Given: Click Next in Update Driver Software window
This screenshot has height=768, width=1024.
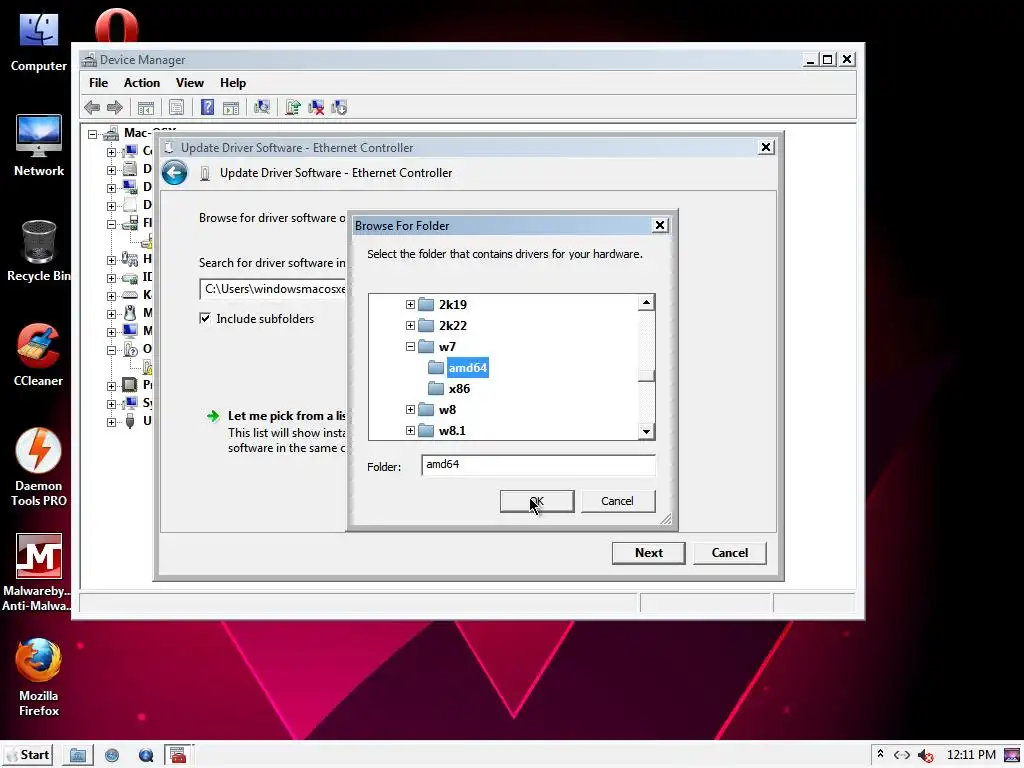Looking at the screenshot, I should (x=648, y=552).
